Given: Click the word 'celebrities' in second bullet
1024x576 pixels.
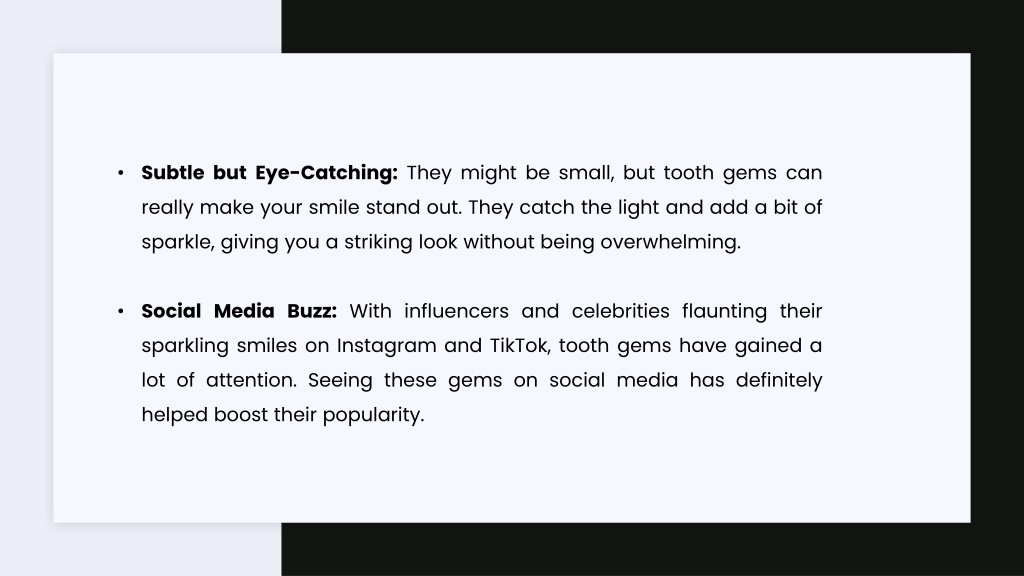Looking at the screenshot, I should [620, 311].
